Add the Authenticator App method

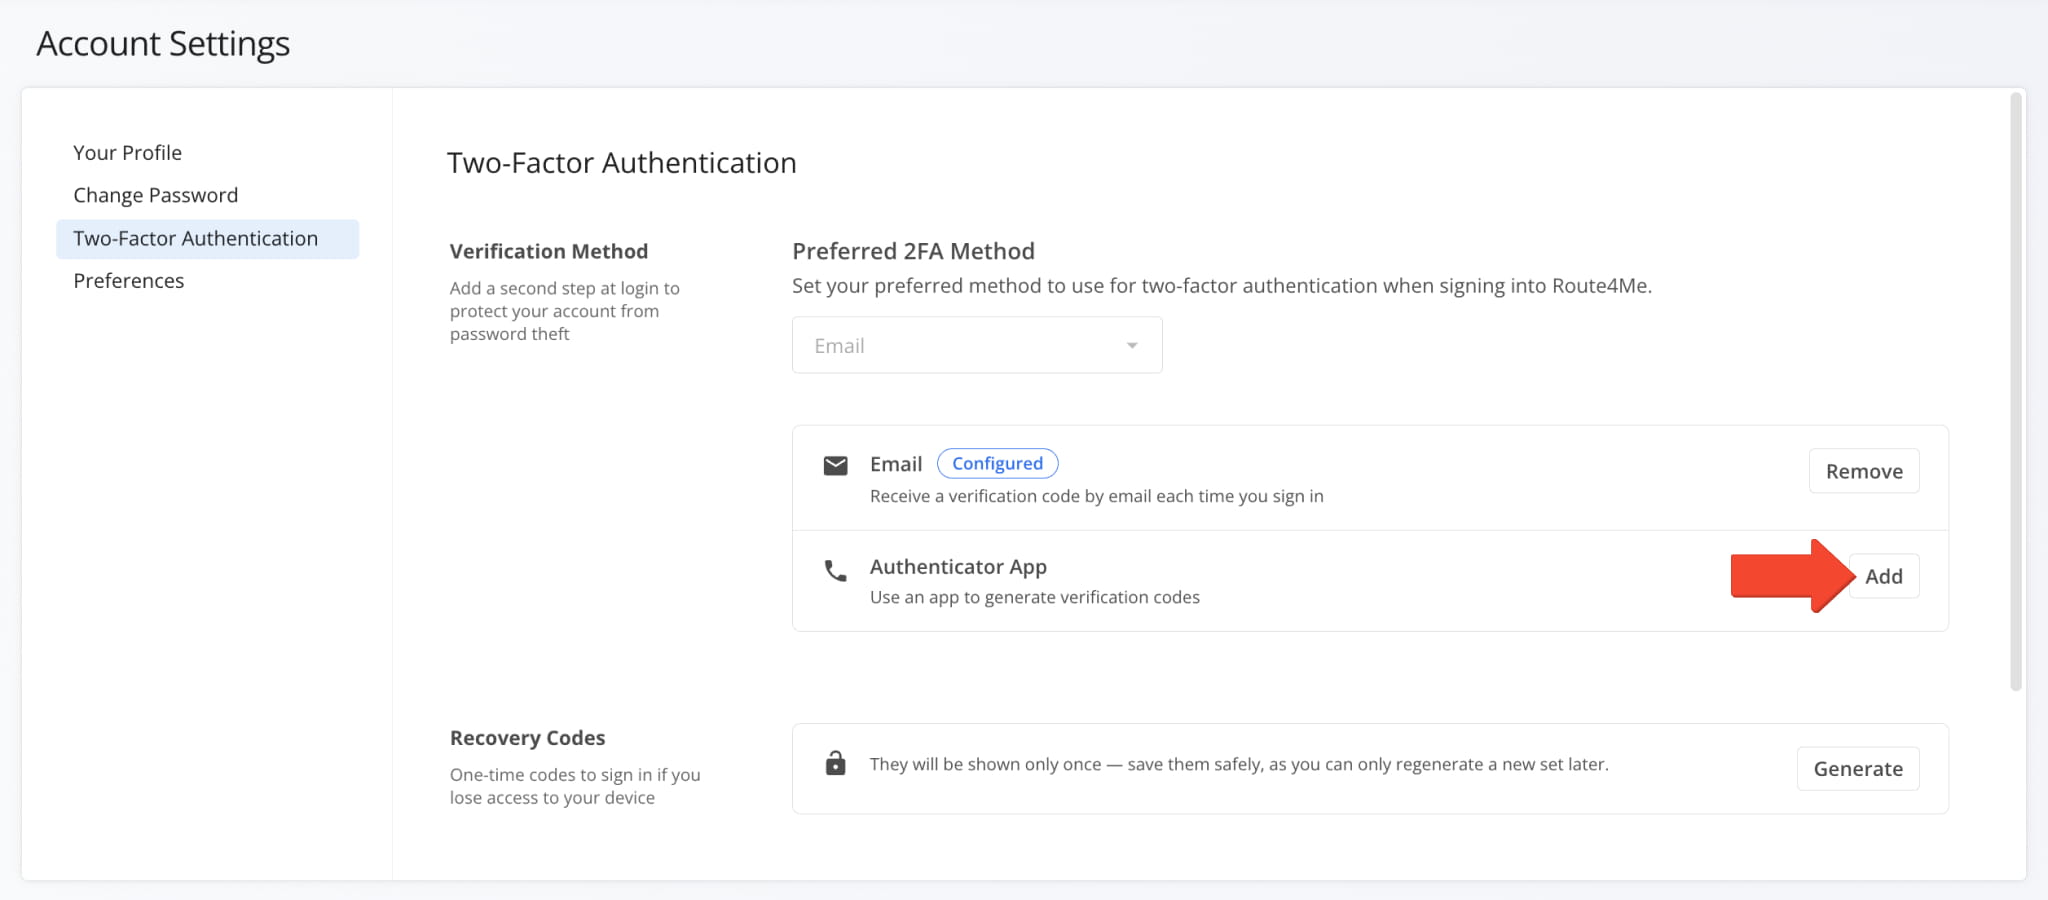point(1884,576)
